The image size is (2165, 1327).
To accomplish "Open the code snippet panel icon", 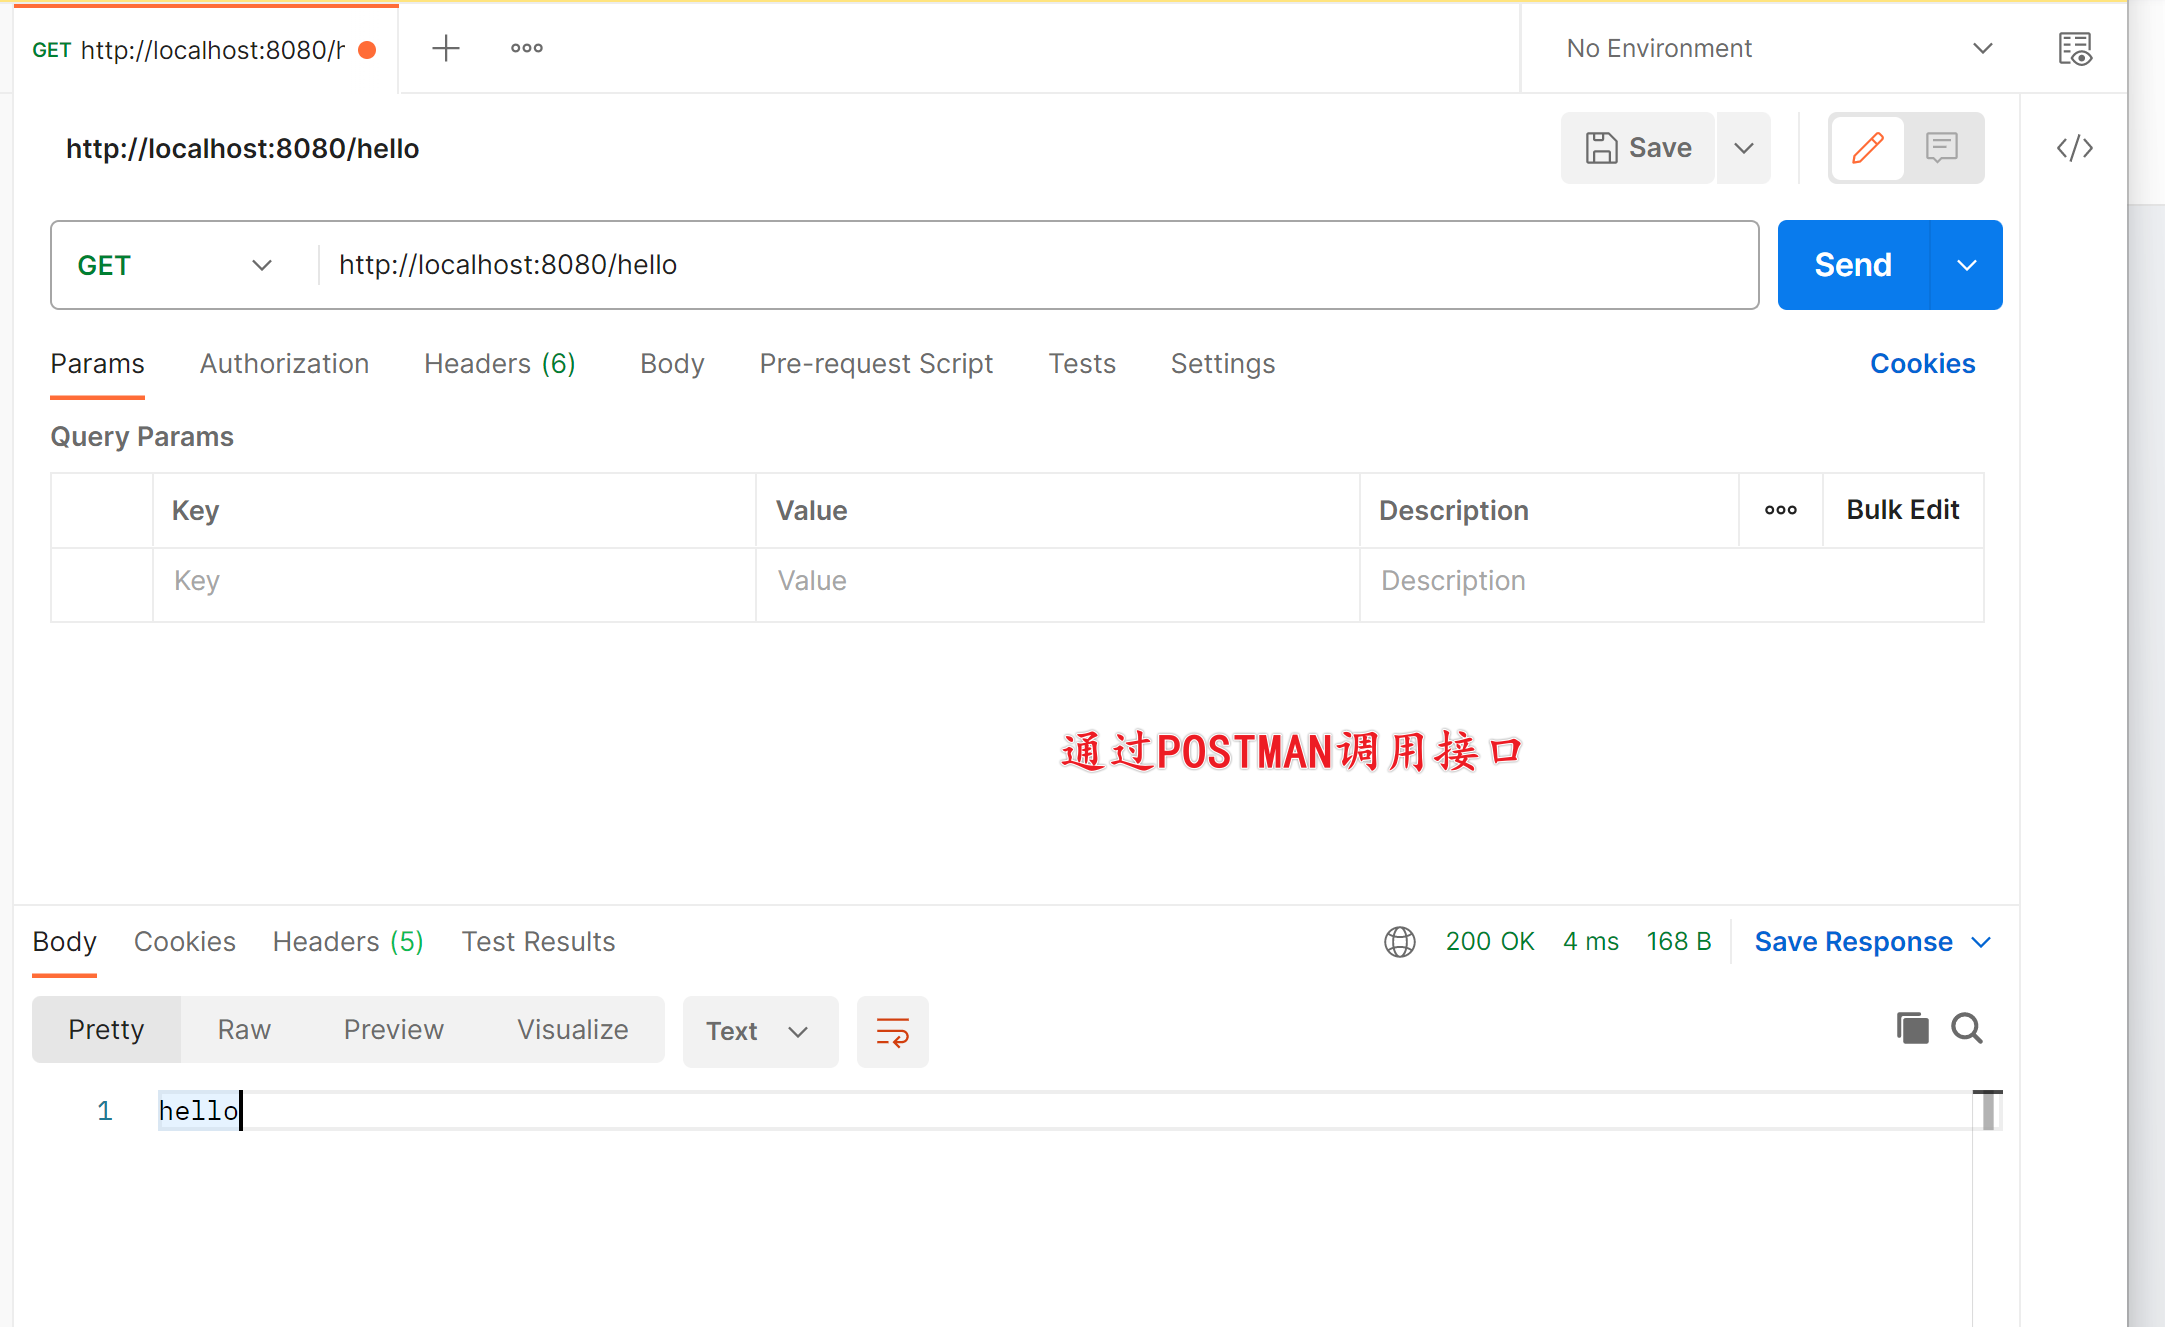I will (x=2075, y=148).
